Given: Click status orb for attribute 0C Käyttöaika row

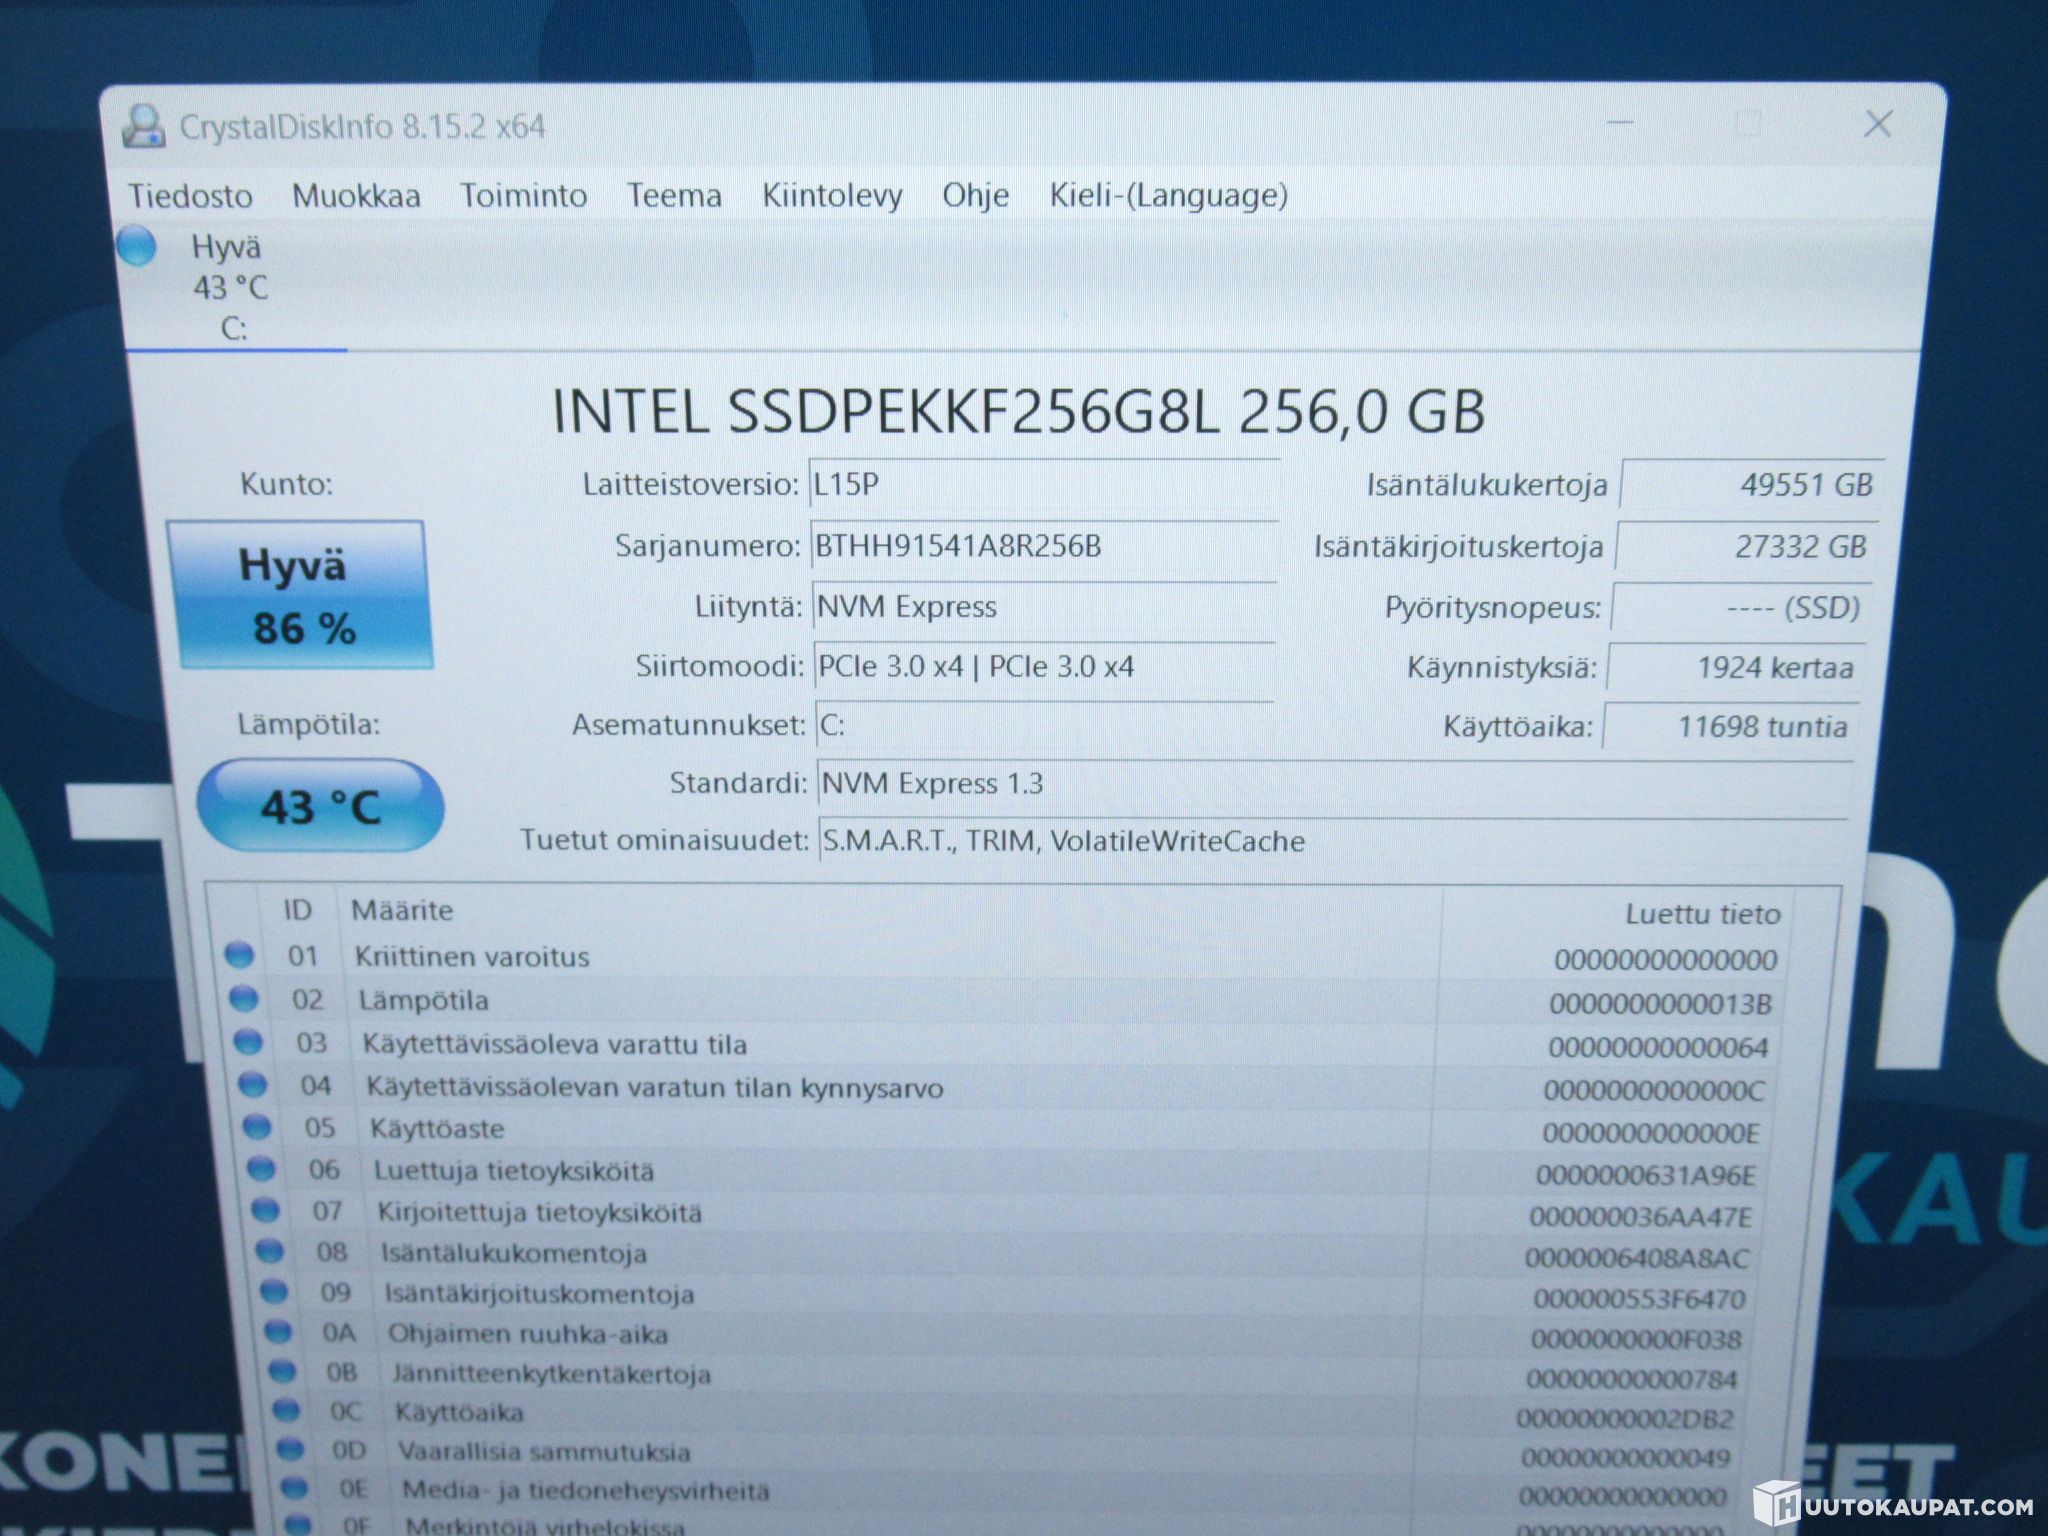Looking at the screenshot, I should click(x=286, y=1410).
